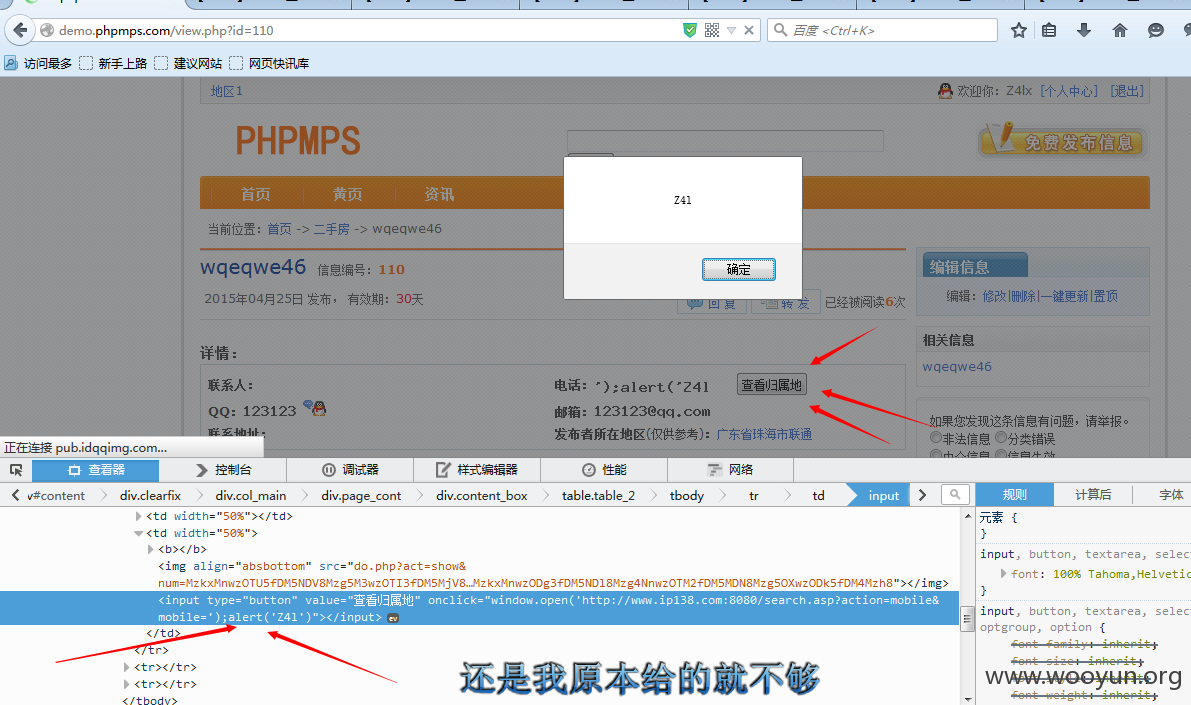
Task: Click the 一键更新 link
Action: [1063, 296]
